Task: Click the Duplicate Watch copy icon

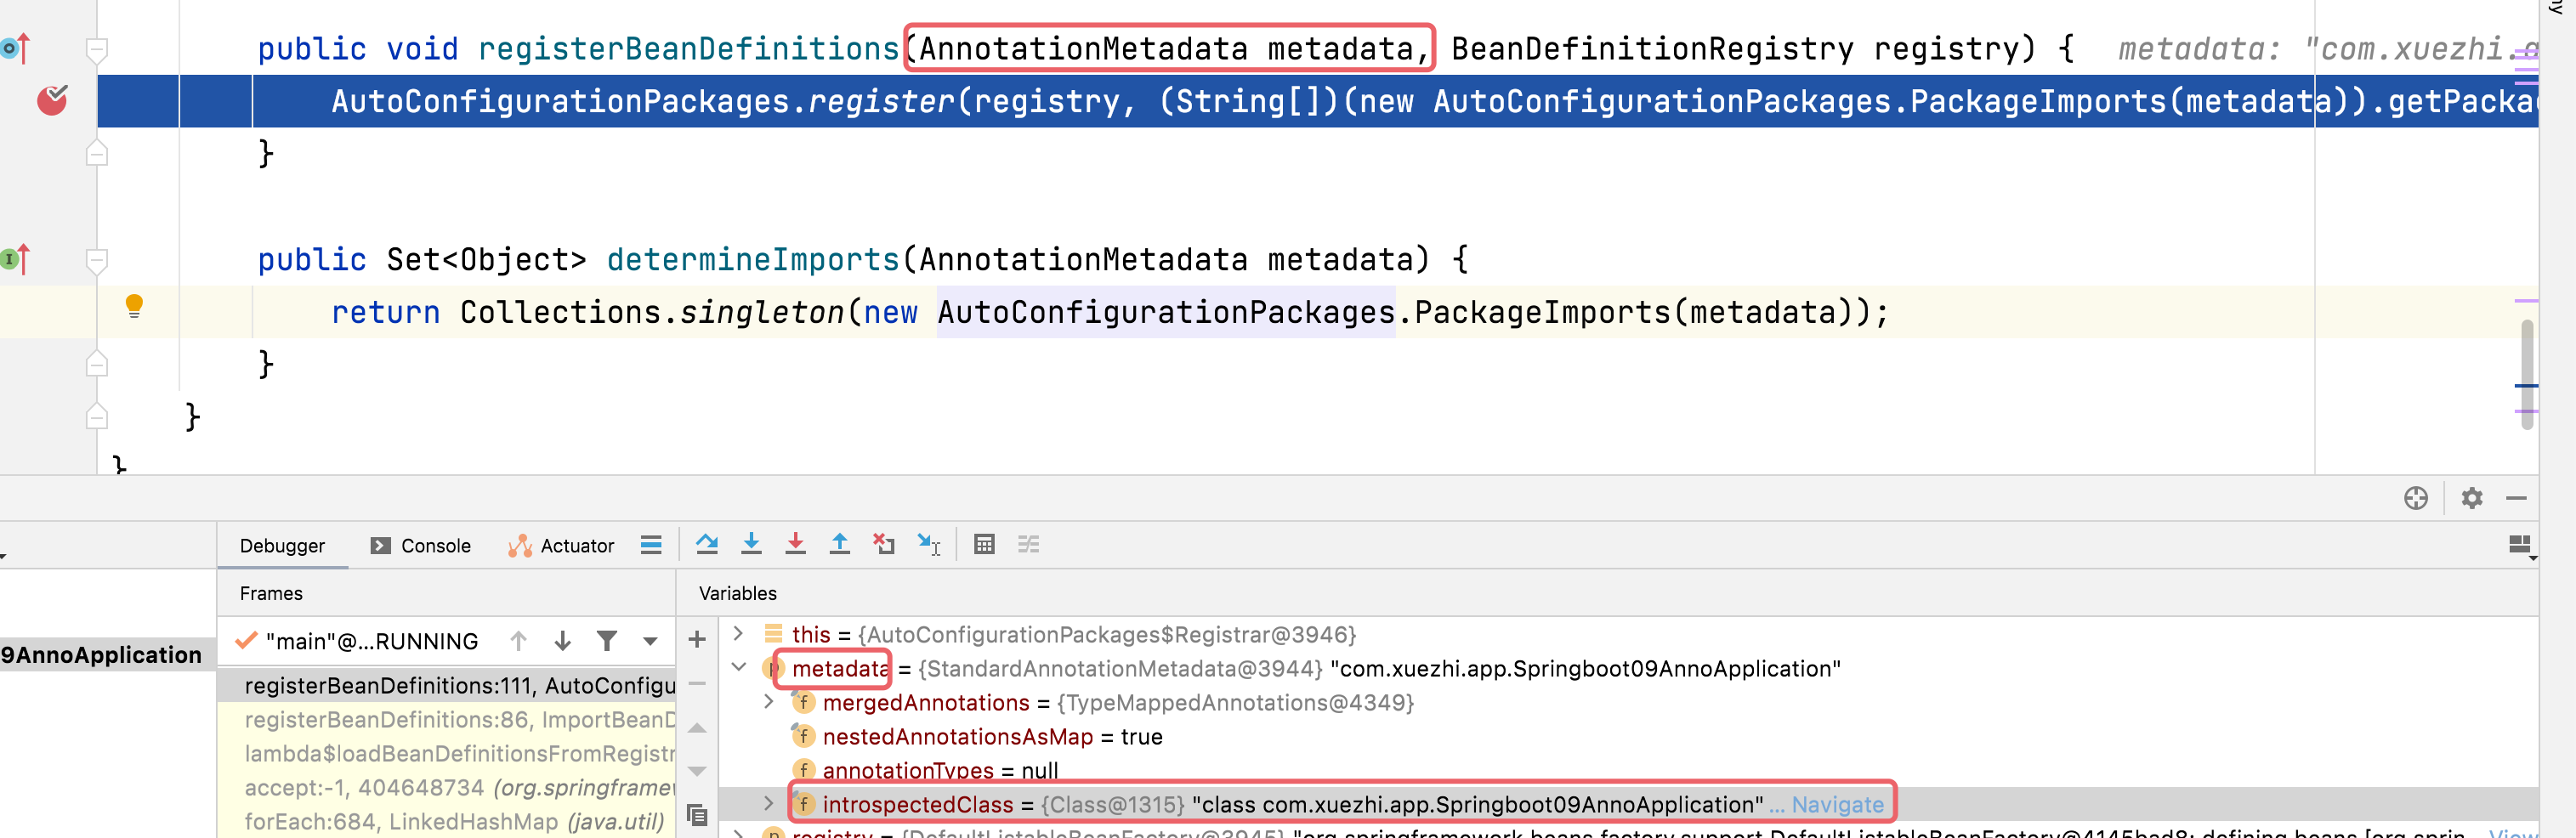Action: (x=697, y=815)
